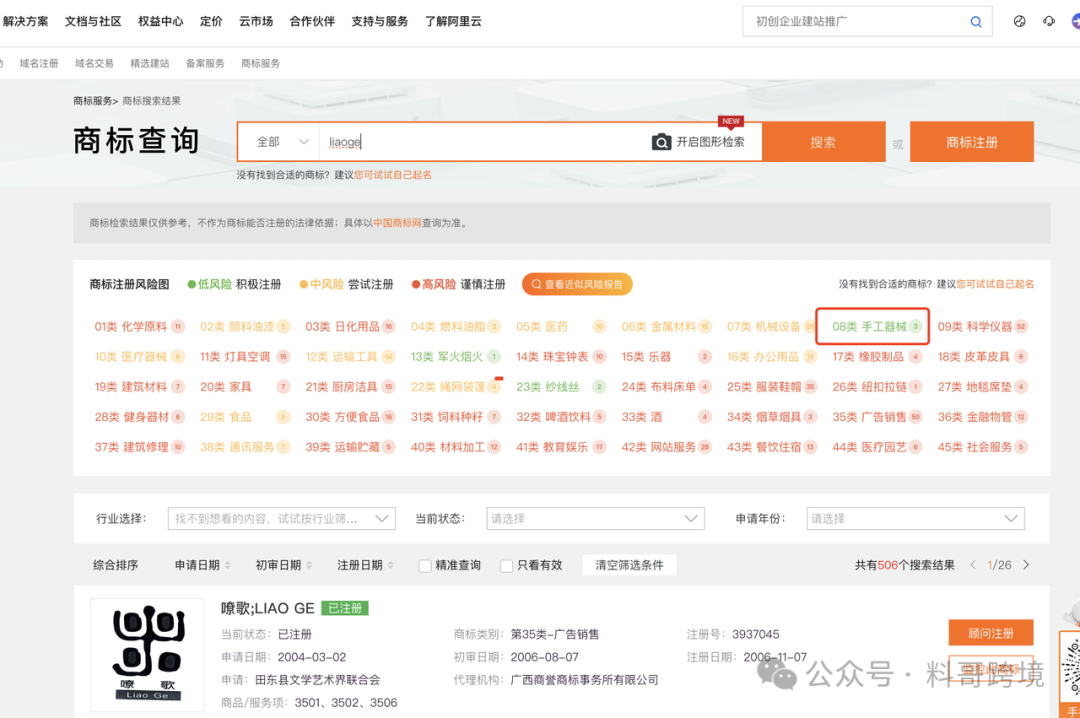
Task: Click the 顾问注册 button
Action: click(990, 633)
